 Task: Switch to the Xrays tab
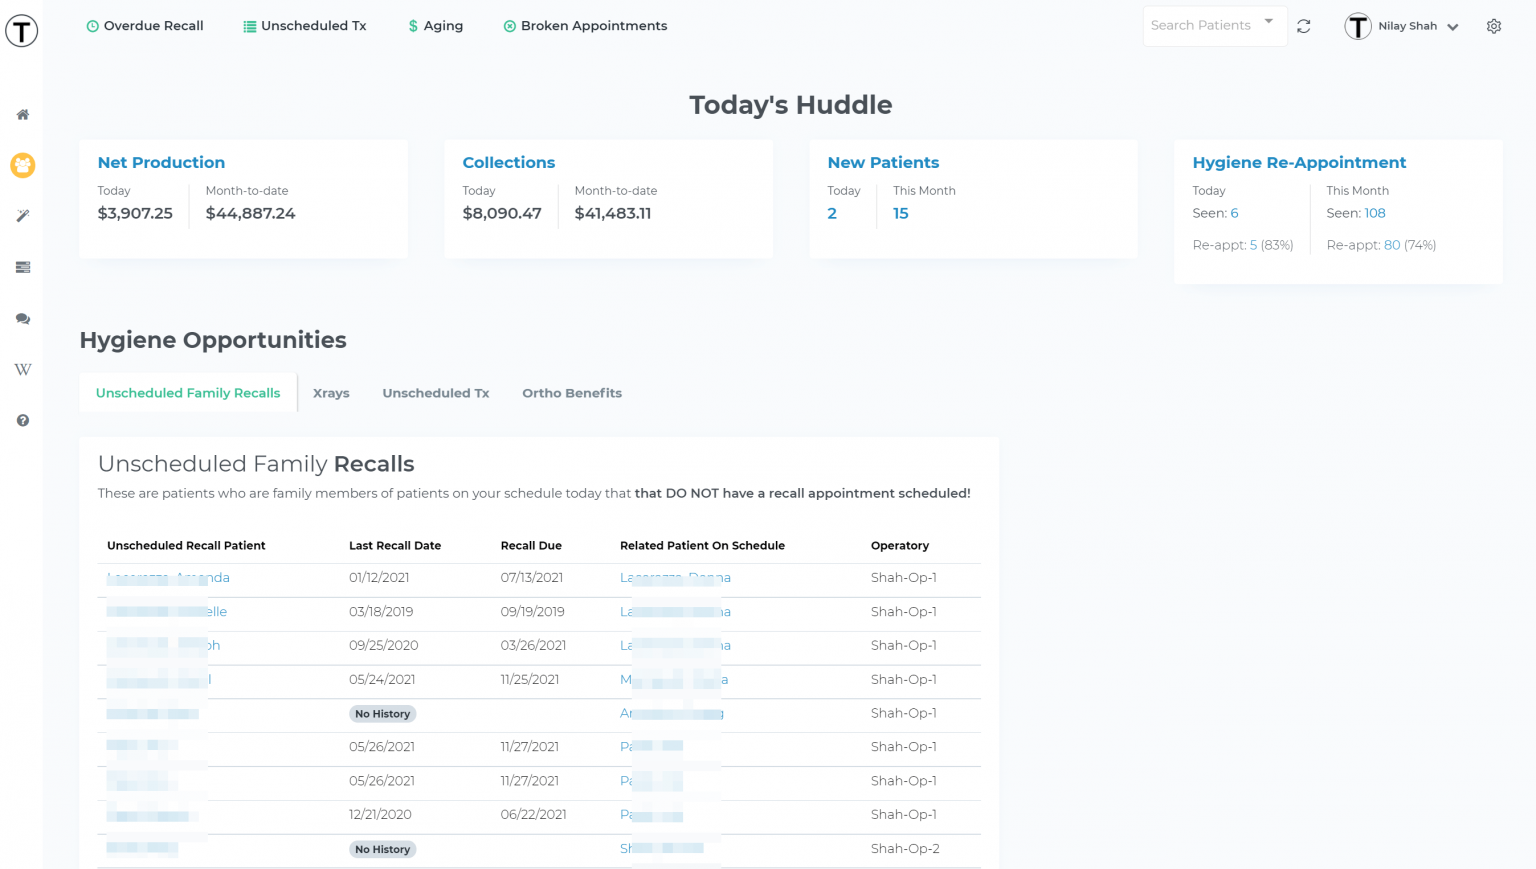click(x=331, y=392)
